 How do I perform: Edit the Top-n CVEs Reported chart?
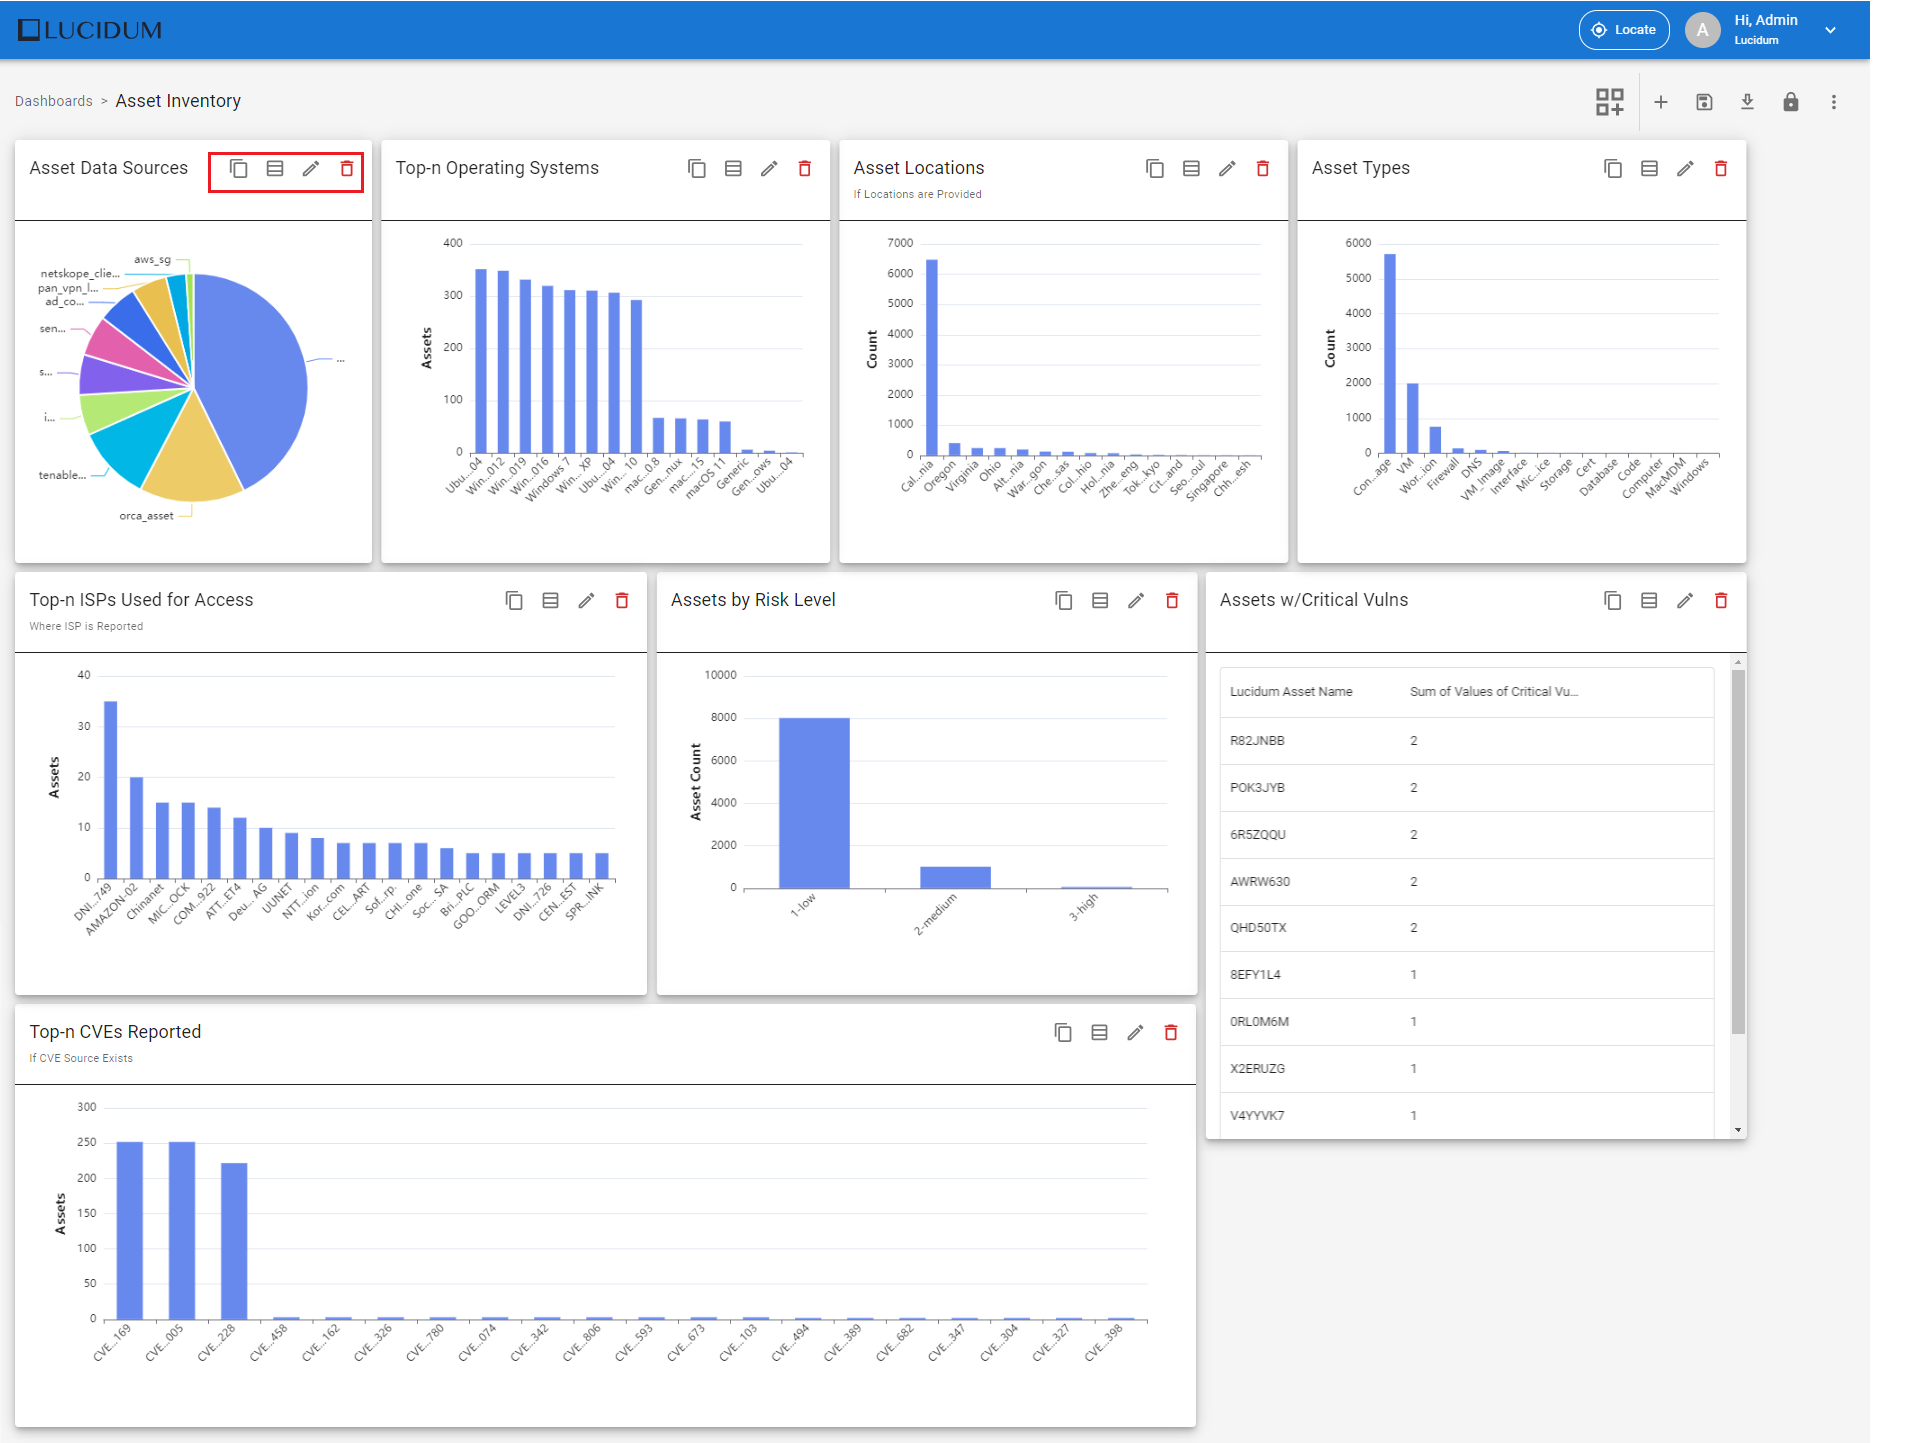1135,1032
